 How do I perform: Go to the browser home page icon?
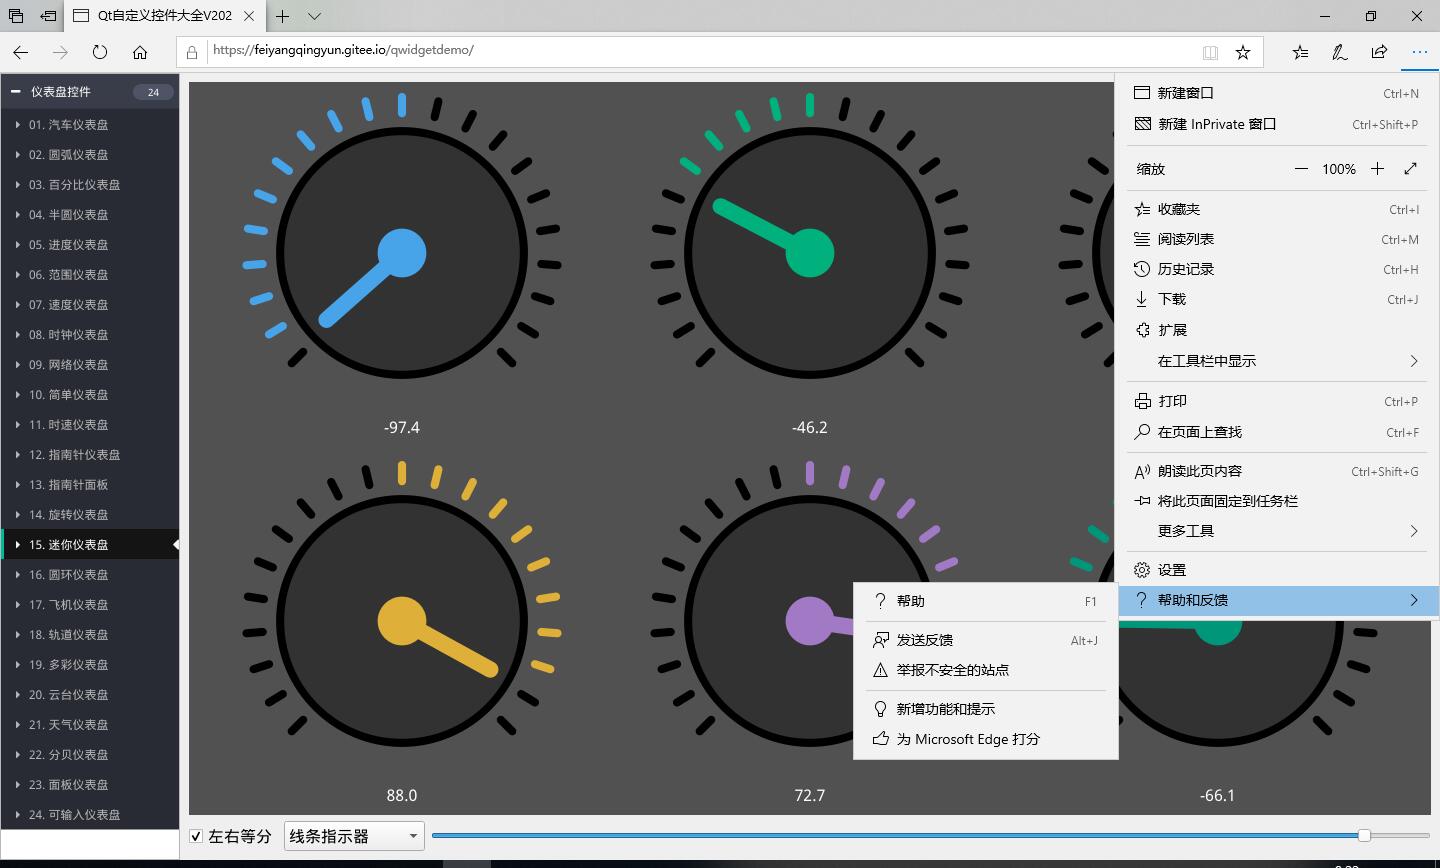pos(140,52)
